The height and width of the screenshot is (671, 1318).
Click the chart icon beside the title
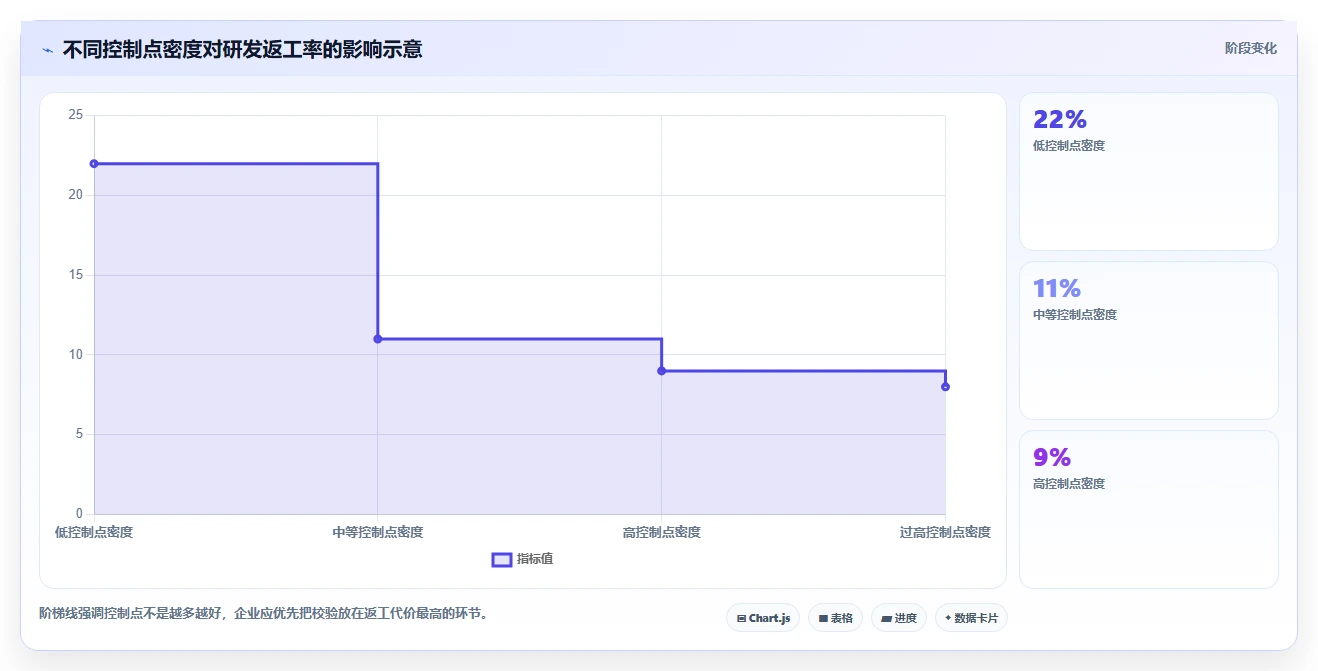click(48, 50)
